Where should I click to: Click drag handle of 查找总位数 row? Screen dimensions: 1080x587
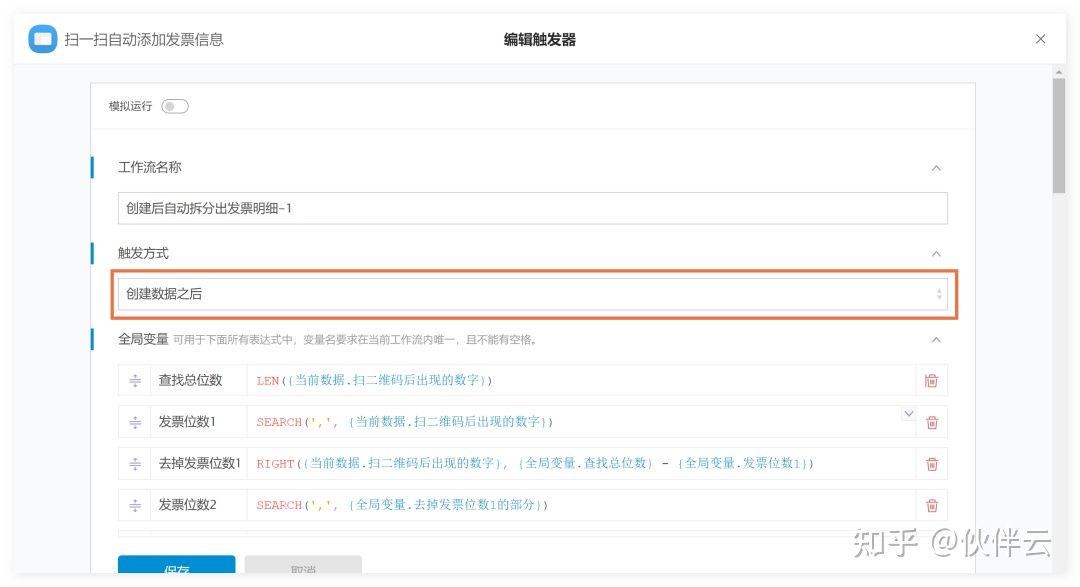click(x=135, y=381)
